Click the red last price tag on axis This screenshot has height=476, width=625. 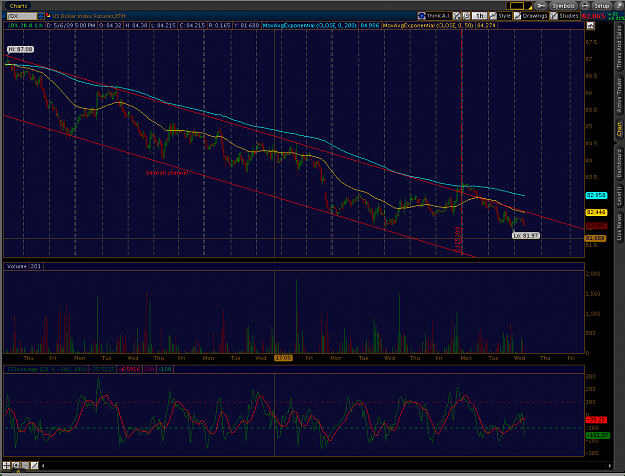tap(596, 226)
